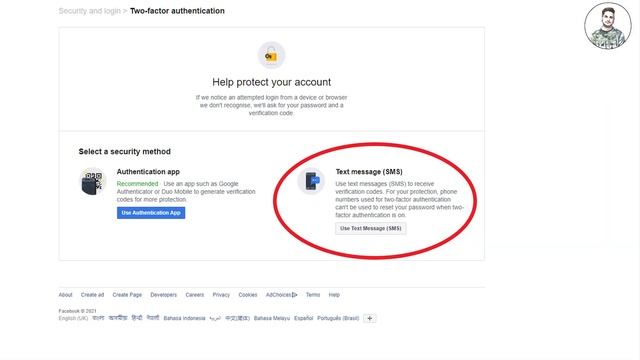Open the Help footer link
This screenshot has height=360, width=640.
tap(334, 295)
